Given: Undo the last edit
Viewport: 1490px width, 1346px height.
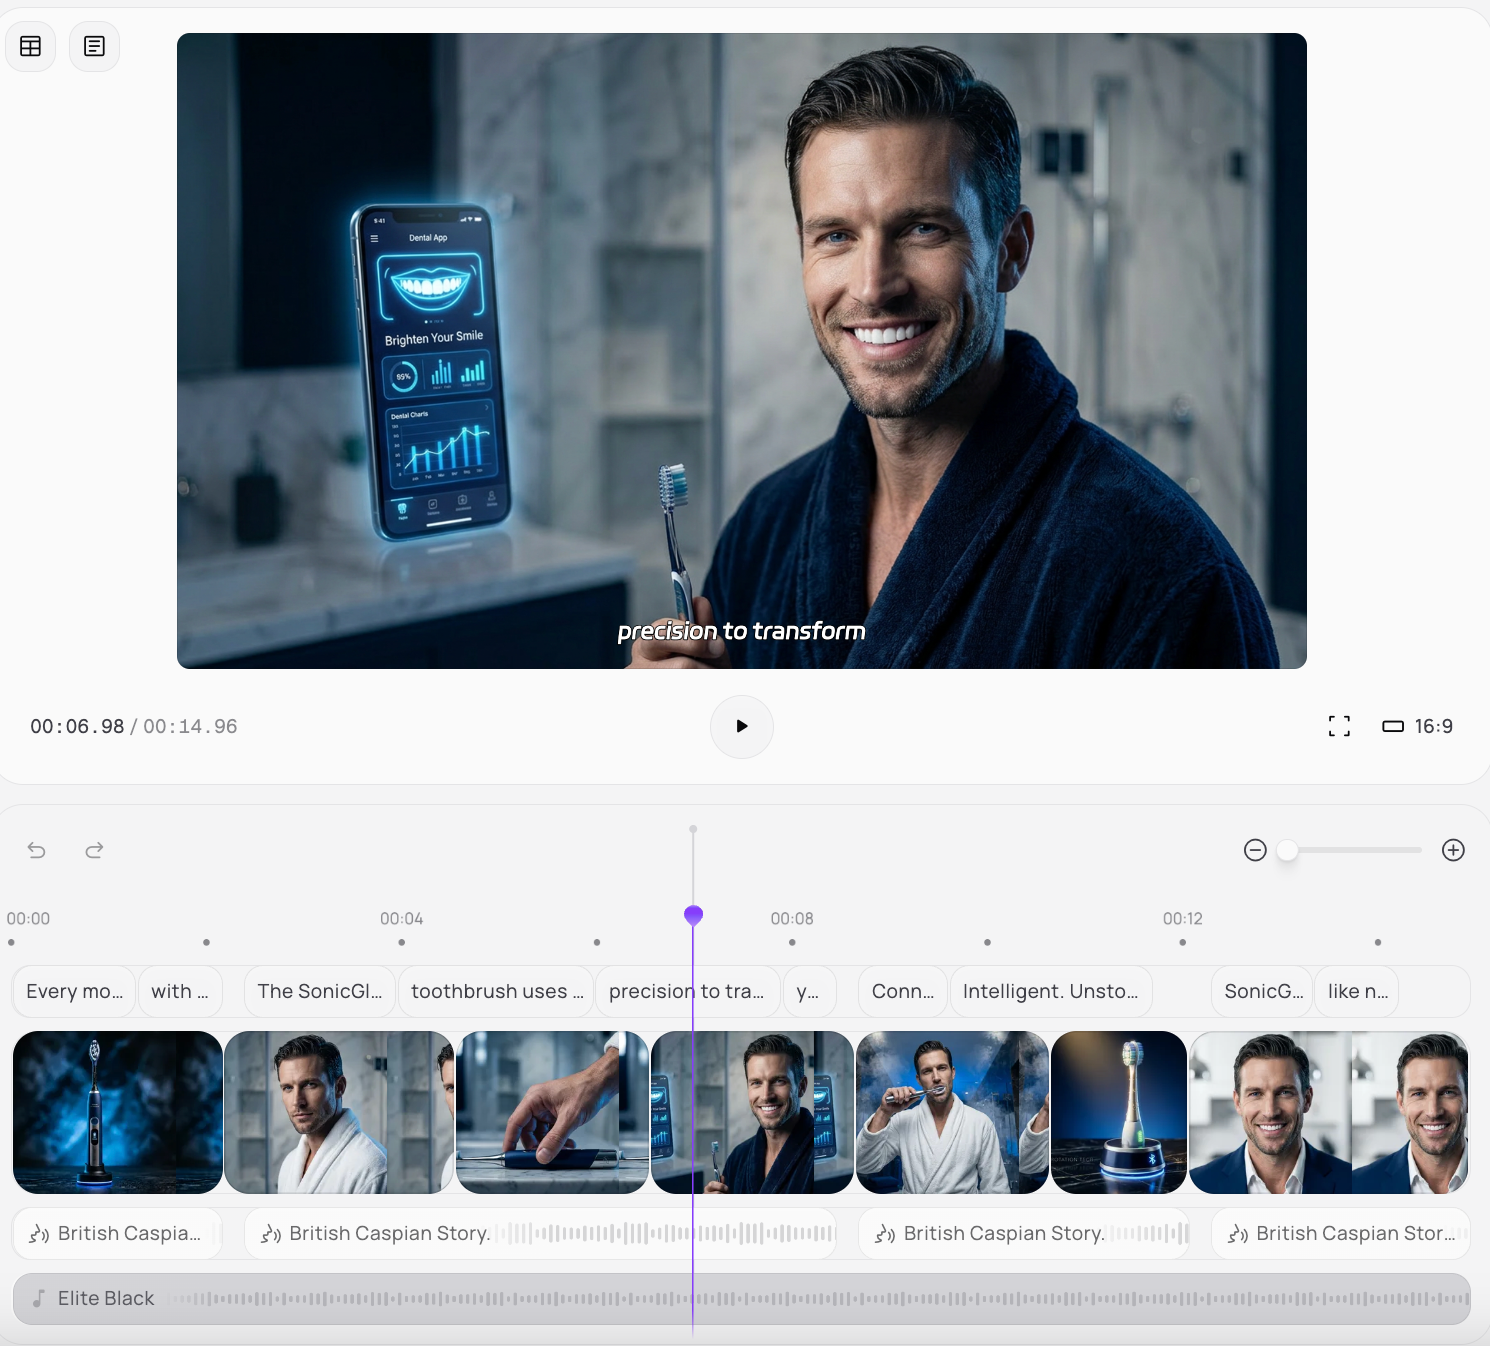Looking at the screenshot, I should [37, 850].
